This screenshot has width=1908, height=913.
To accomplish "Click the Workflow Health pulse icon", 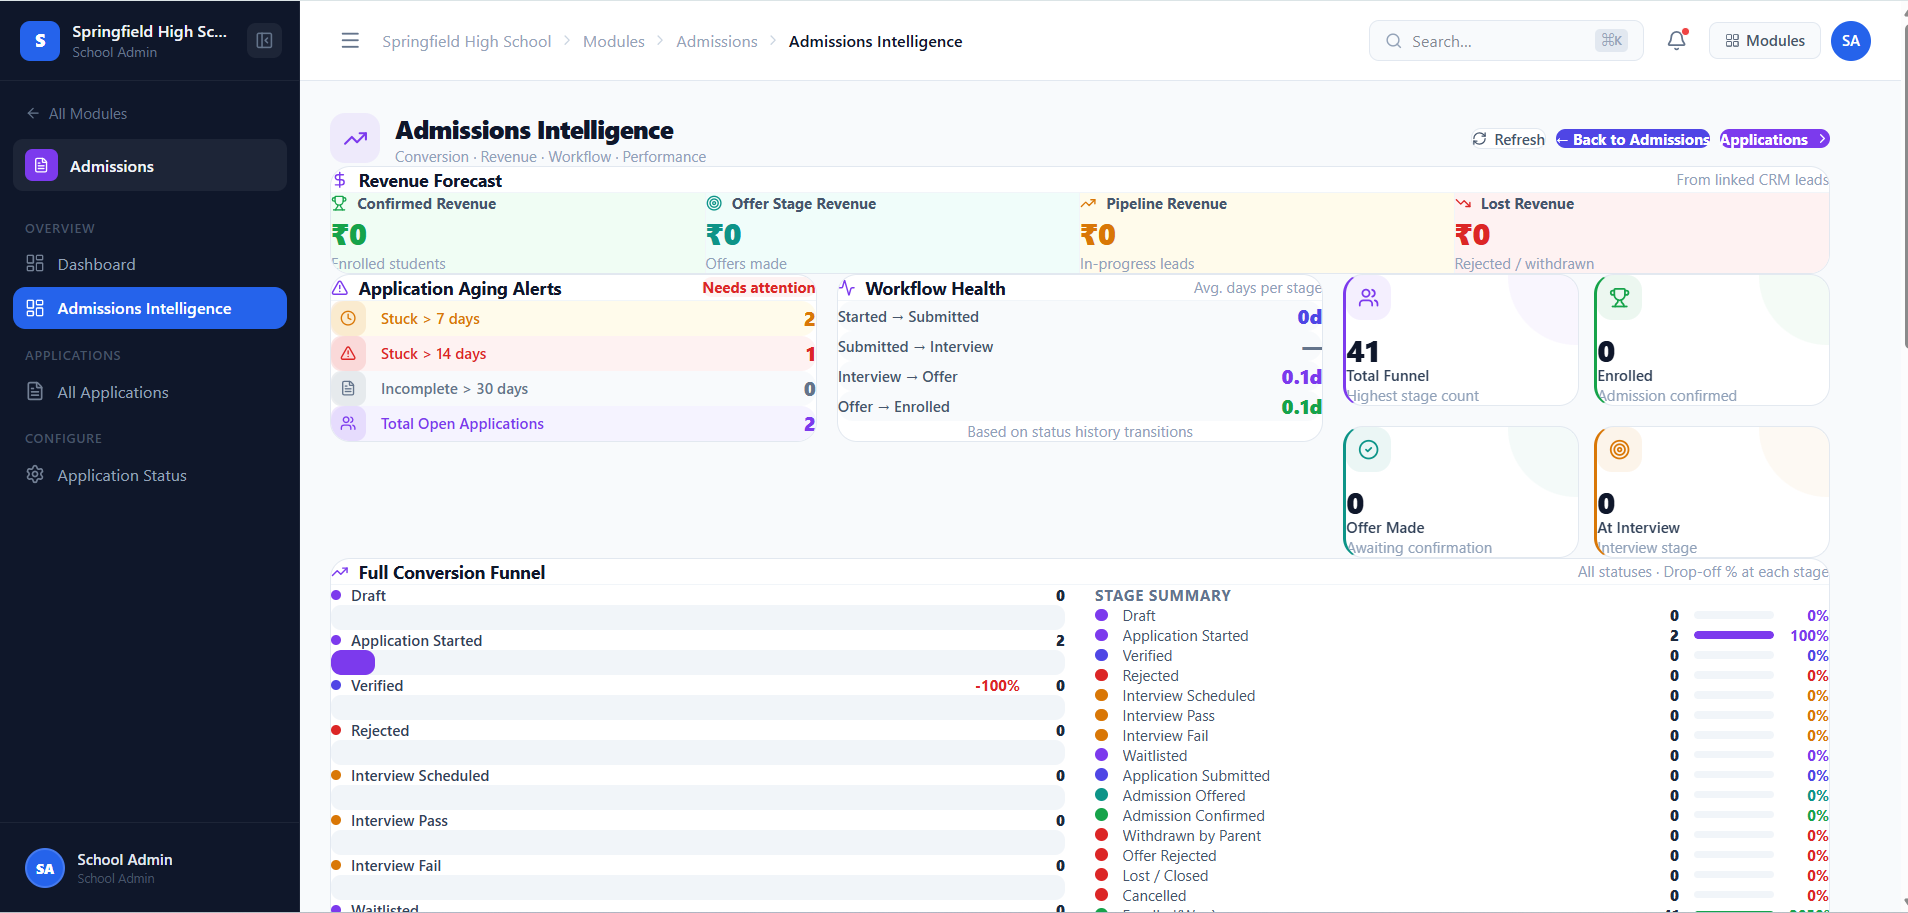I will [x=847, y=288].
